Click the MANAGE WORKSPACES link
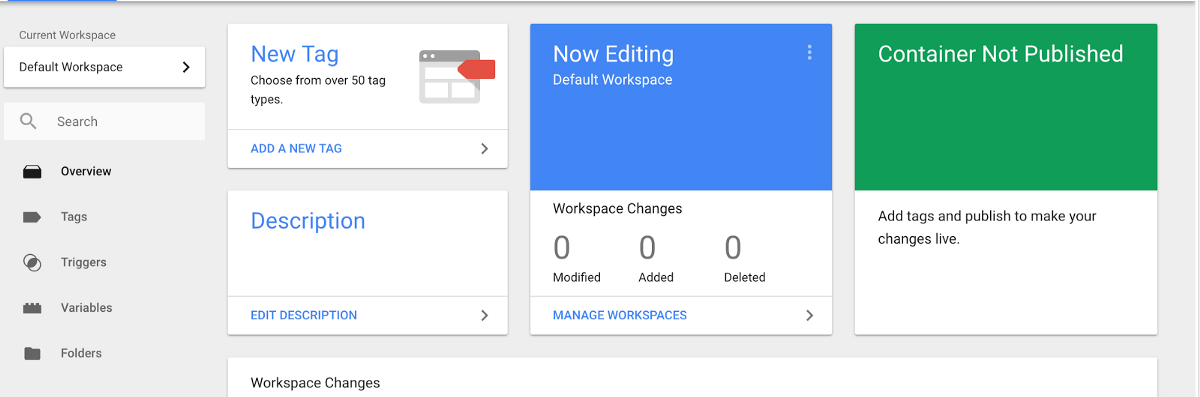The width and height of the screenshot is (1200, 397). (x=620, y=315)
